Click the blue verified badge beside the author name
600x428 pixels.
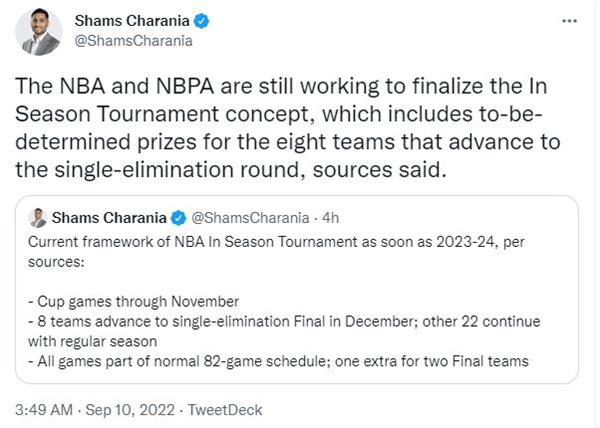pos(201,21)
